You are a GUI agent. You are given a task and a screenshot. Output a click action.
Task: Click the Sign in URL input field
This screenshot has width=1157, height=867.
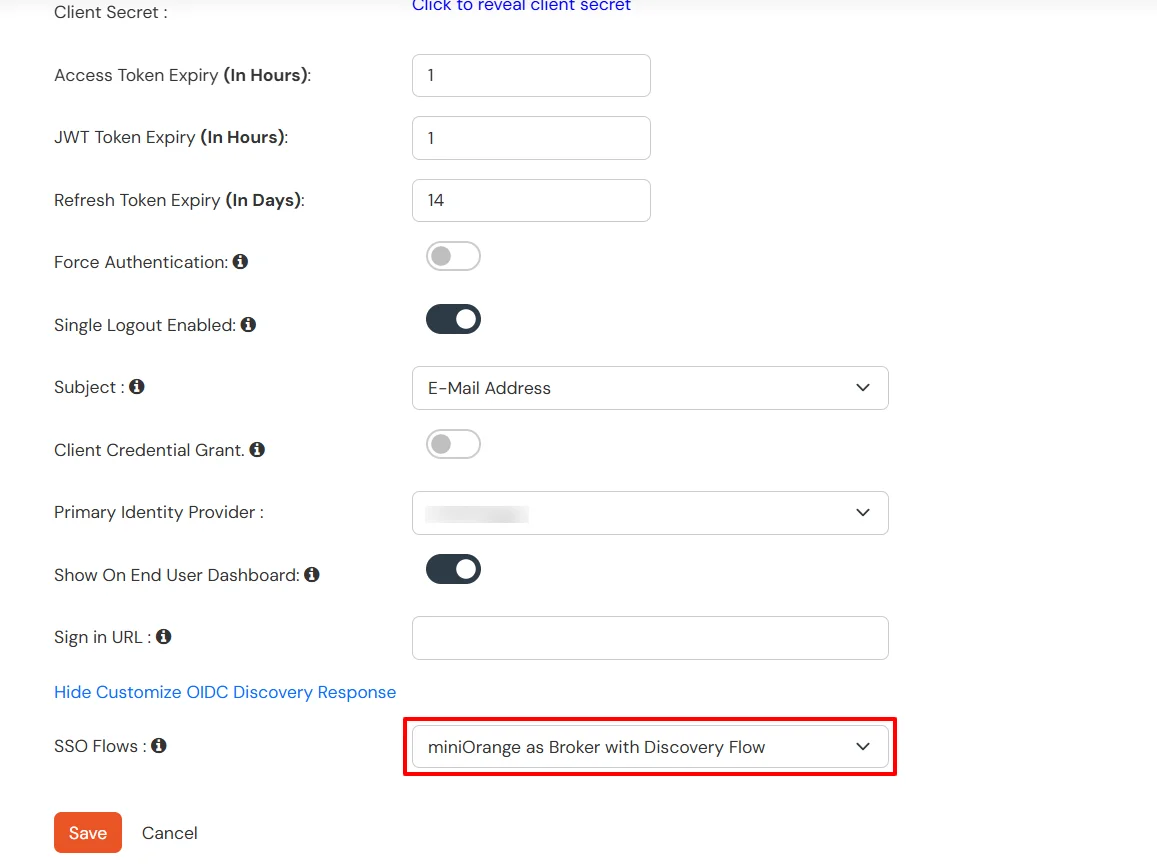click(x=650, y=637)
